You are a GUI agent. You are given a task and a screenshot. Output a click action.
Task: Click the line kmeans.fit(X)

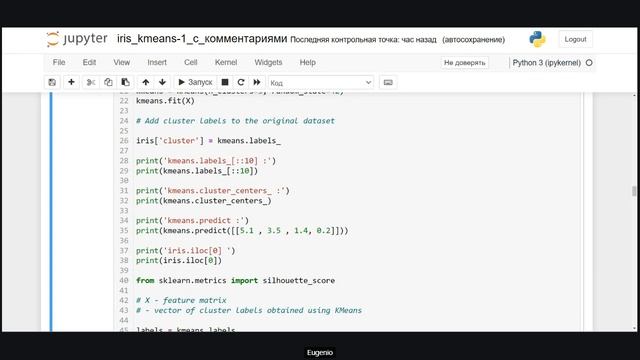165,101
